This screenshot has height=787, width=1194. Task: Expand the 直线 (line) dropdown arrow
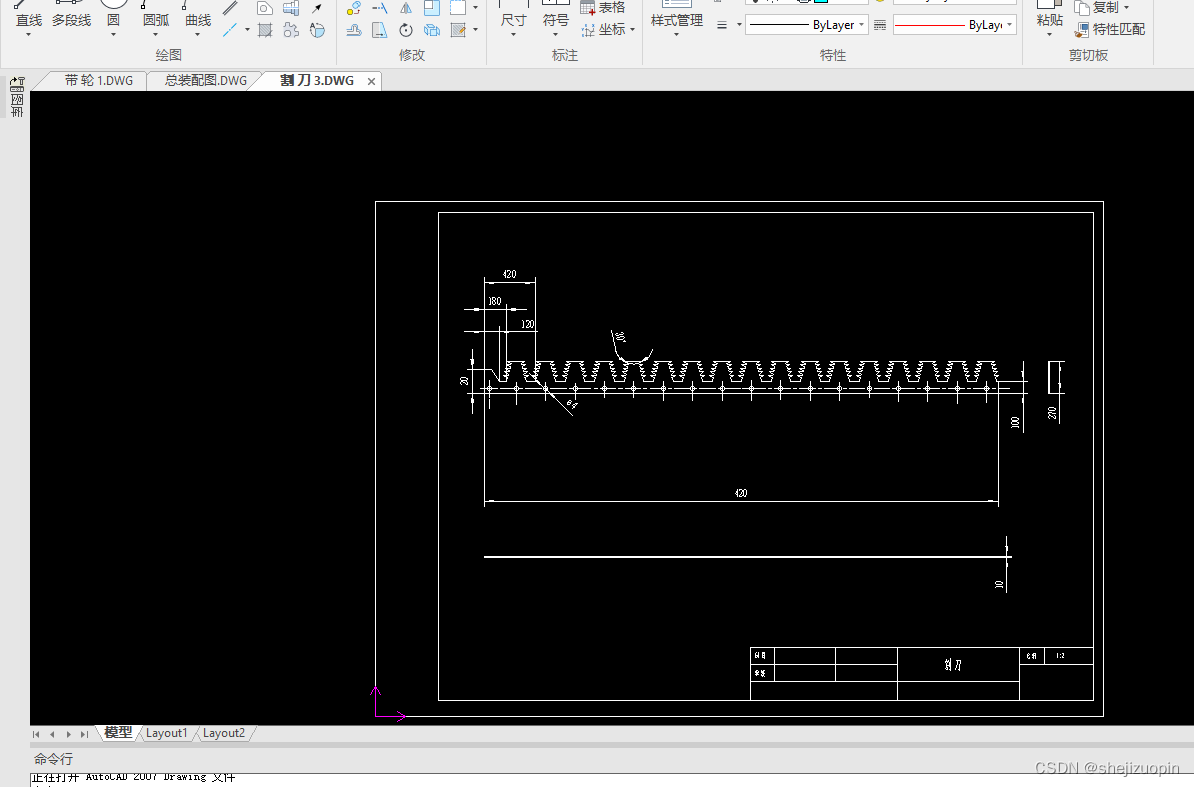pyautogui.click(x=28, y=34)
